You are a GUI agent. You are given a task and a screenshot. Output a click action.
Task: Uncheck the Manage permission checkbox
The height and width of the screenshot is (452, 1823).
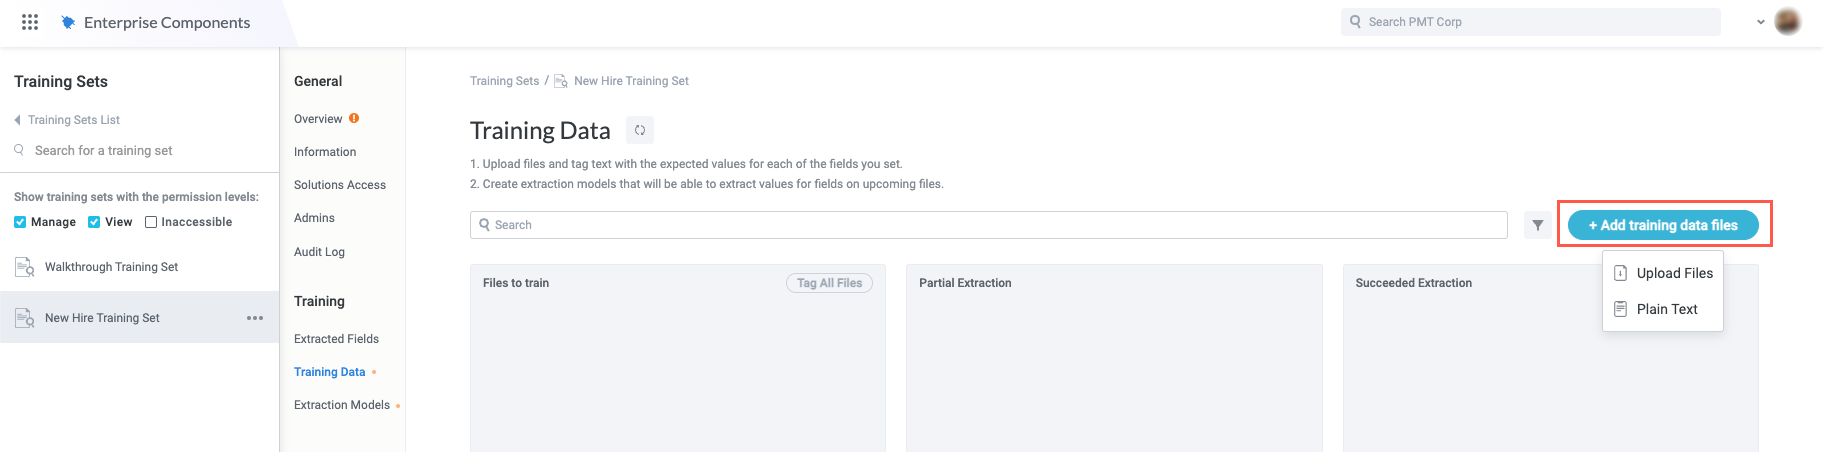(x=20, y=222)
